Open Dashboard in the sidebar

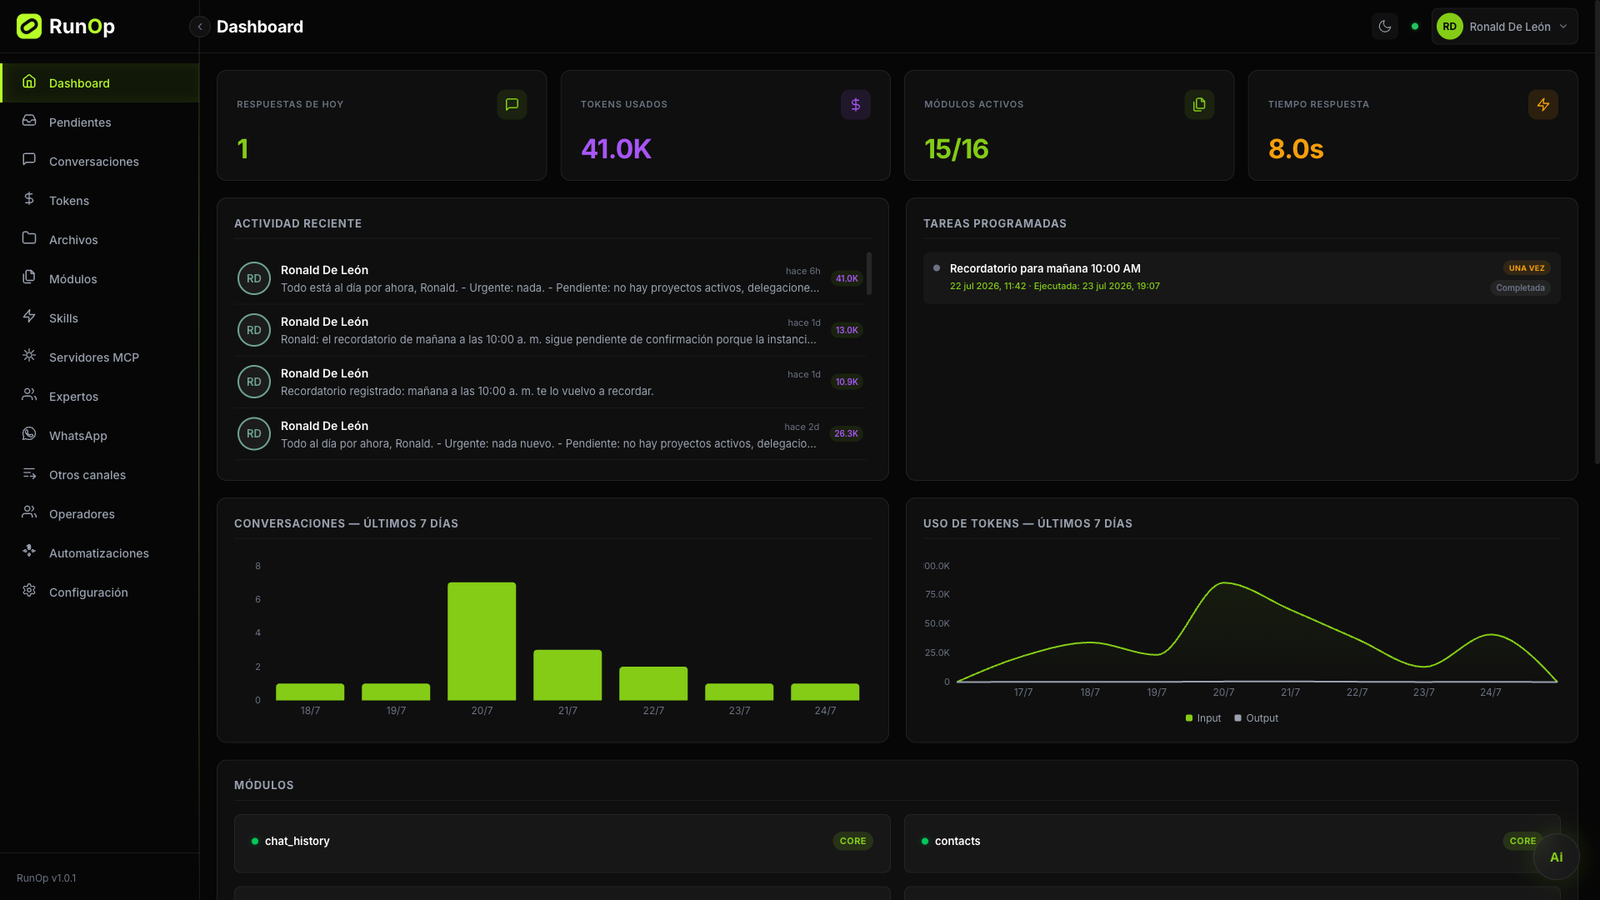[x=100, y=83]
